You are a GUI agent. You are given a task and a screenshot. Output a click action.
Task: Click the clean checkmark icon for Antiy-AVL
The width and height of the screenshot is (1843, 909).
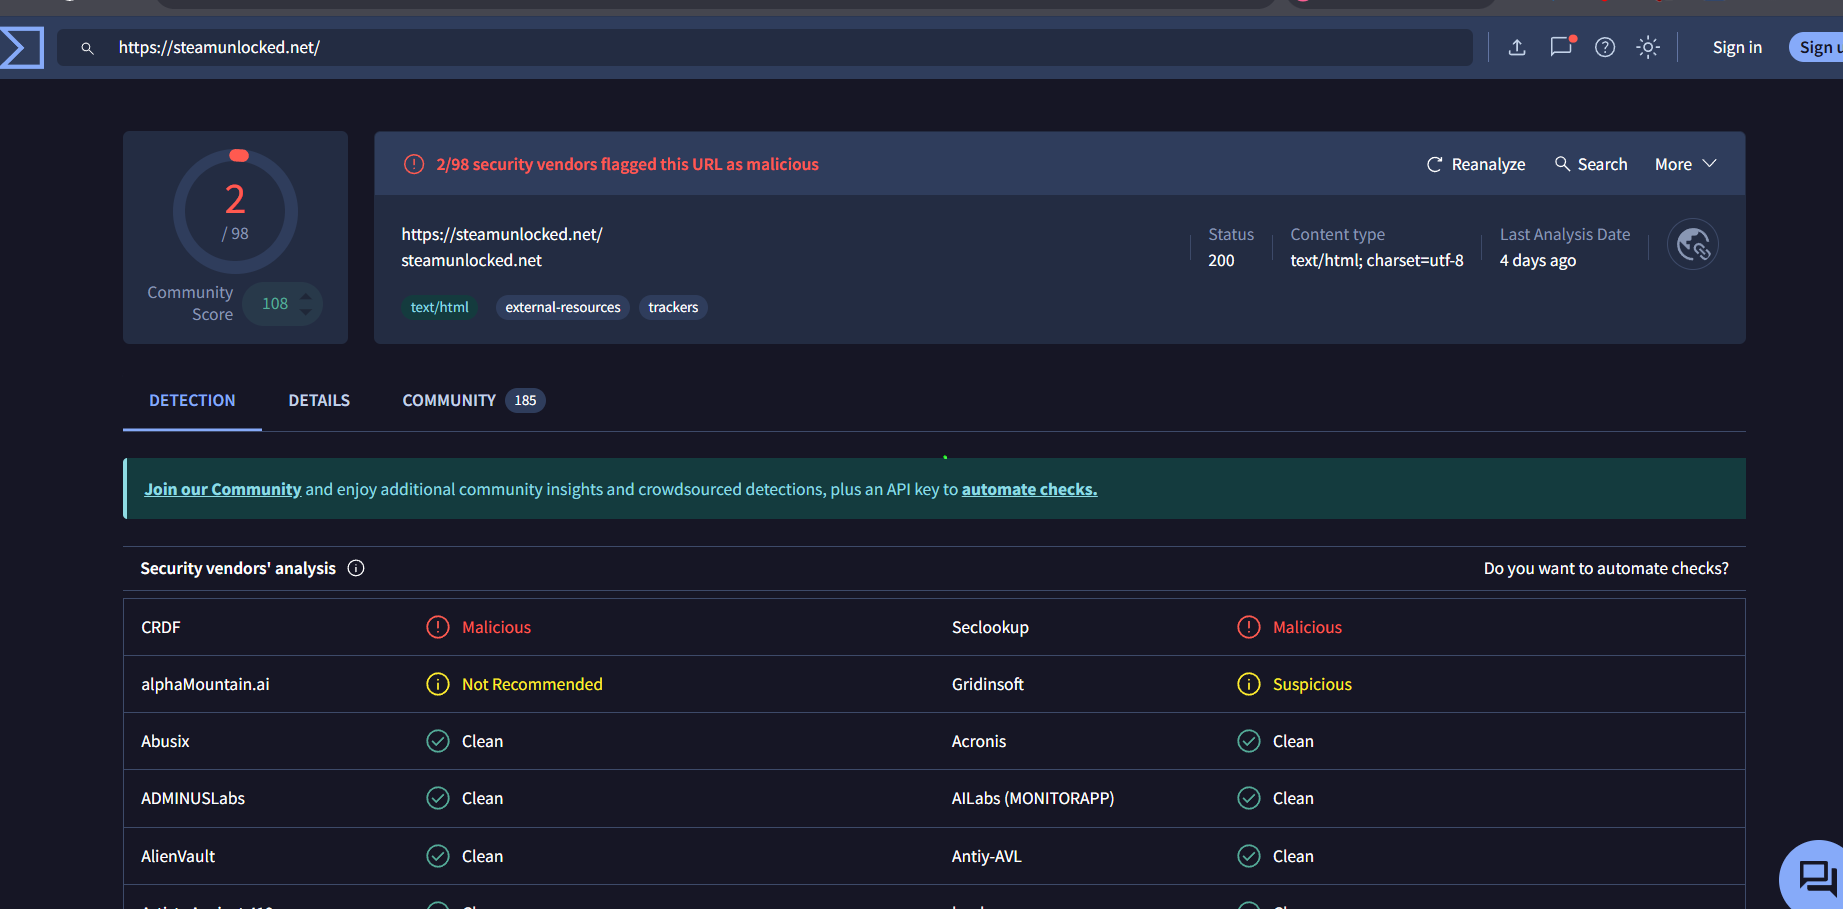pos(1249,856)
